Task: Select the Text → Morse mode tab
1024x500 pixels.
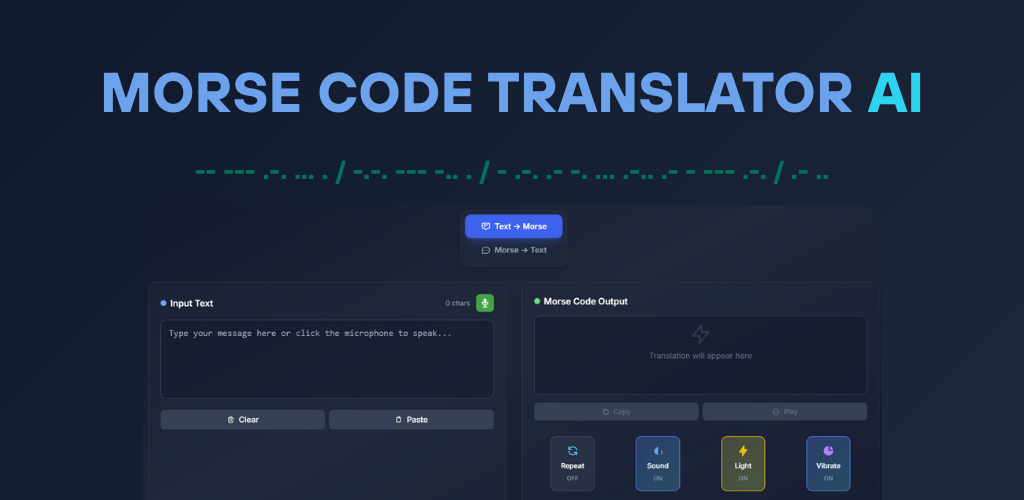Action: click(x=513, y=227)
